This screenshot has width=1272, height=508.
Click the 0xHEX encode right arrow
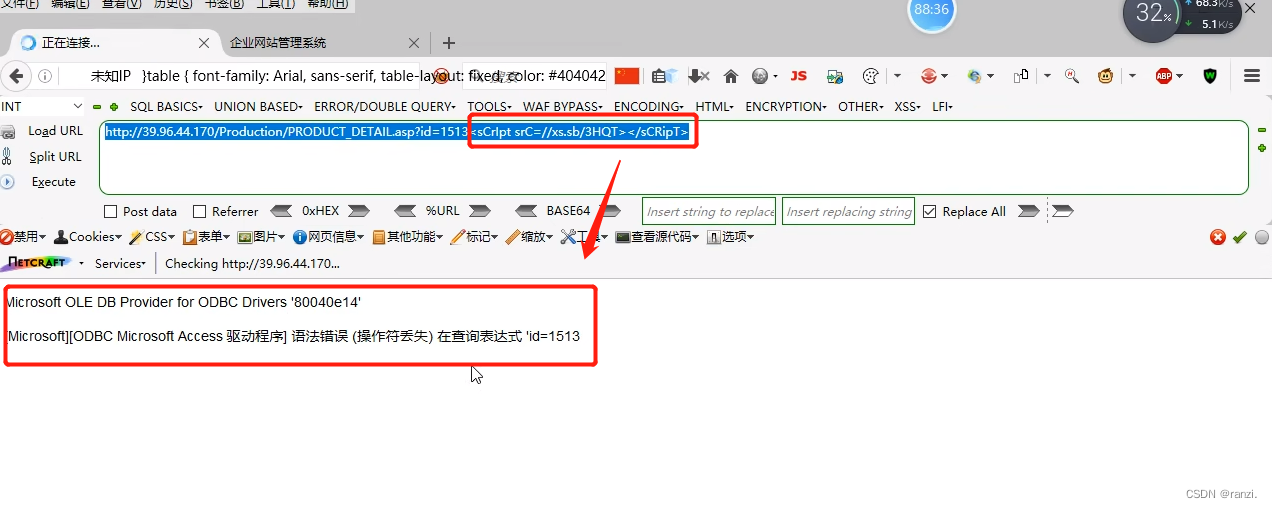click(x=358, y=211)
